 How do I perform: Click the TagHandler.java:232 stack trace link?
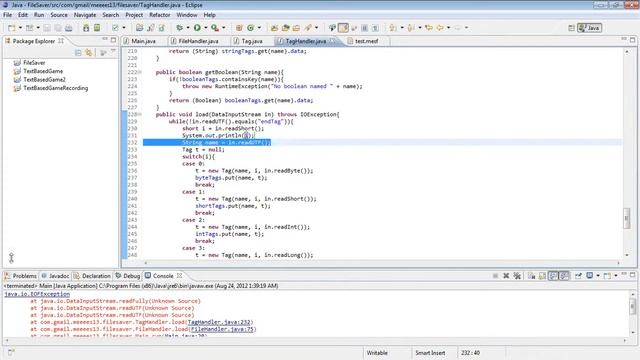point(220,322)
